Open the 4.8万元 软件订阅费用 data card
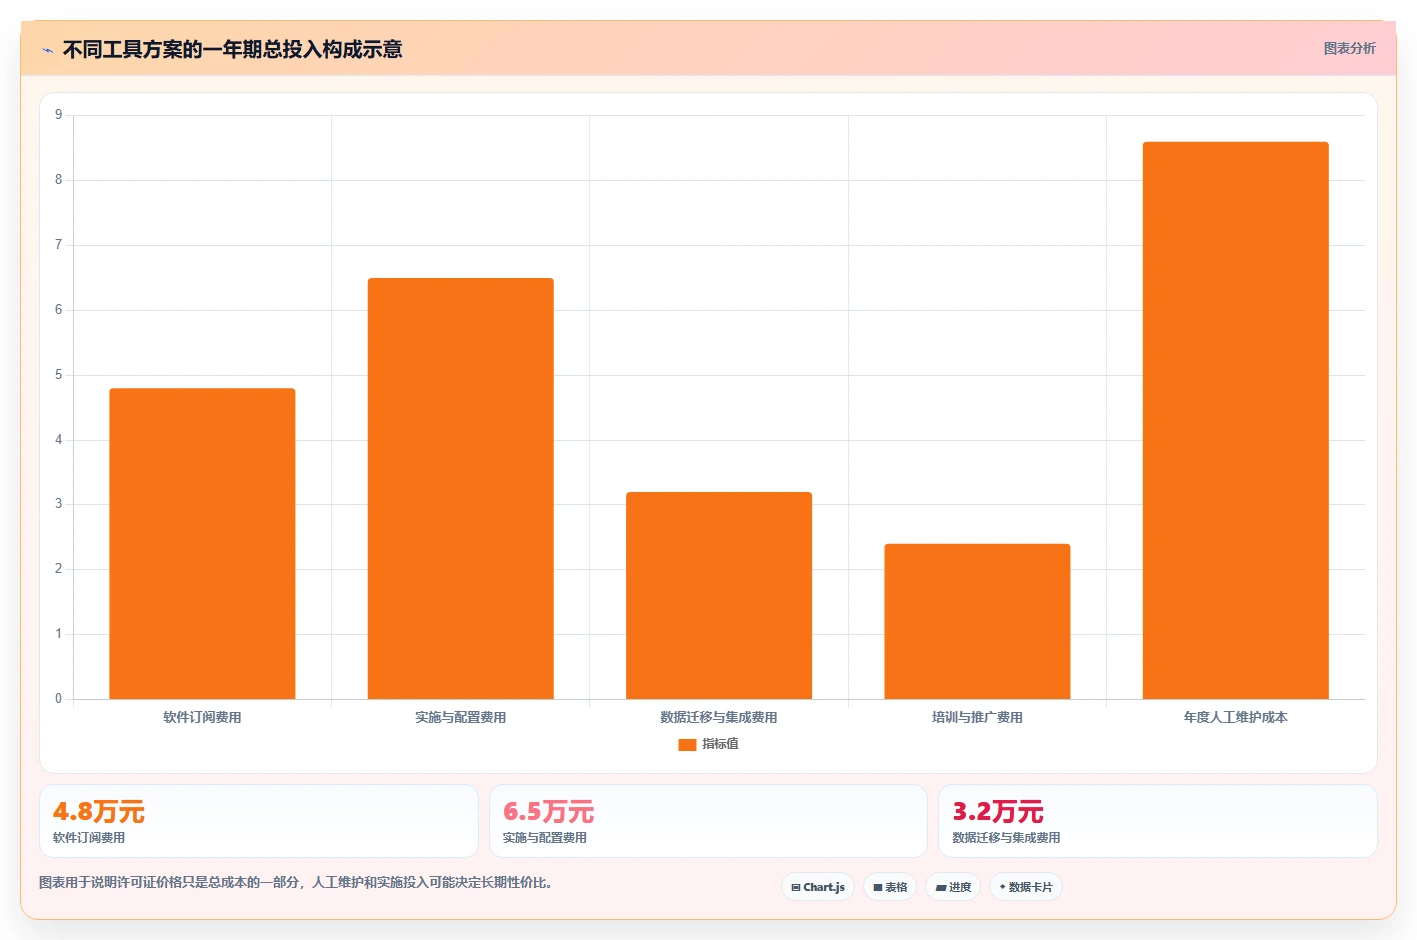Screen dimensions: 1417x940 click(x=259, y=821)
